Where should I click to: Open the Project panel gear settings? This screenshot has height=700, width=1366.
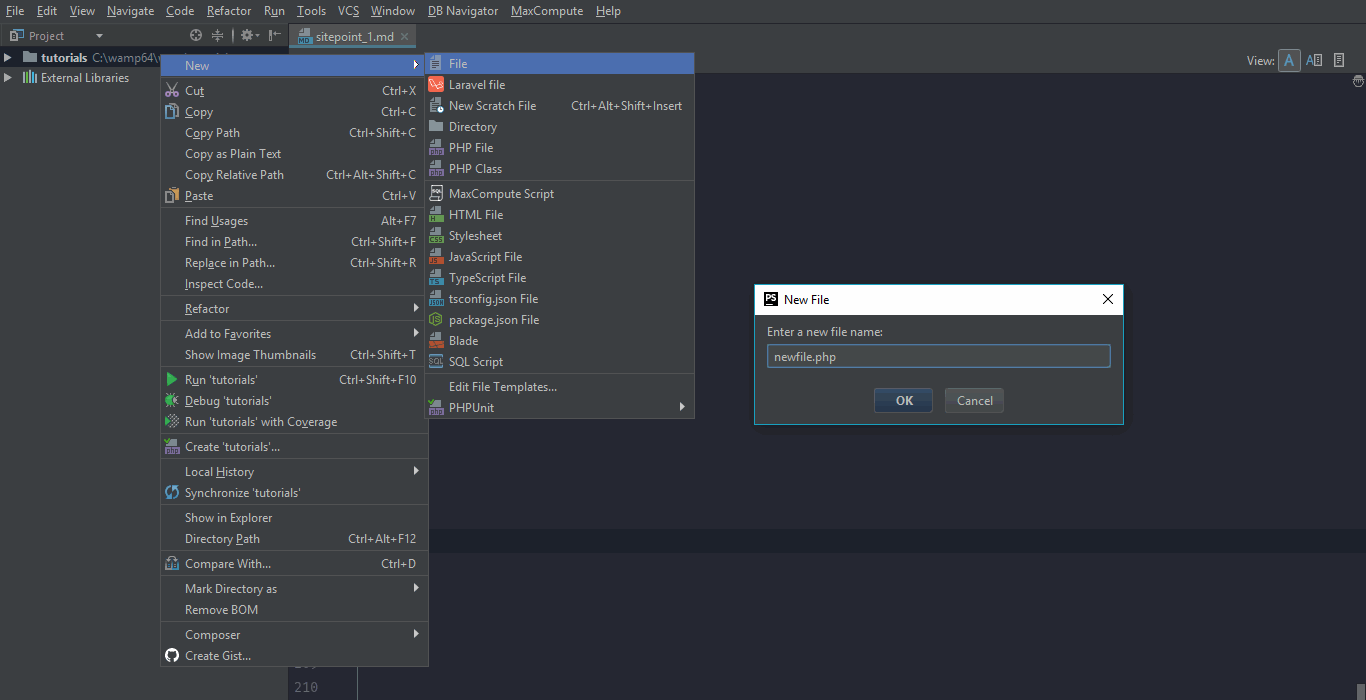click(x=248, y=35)
